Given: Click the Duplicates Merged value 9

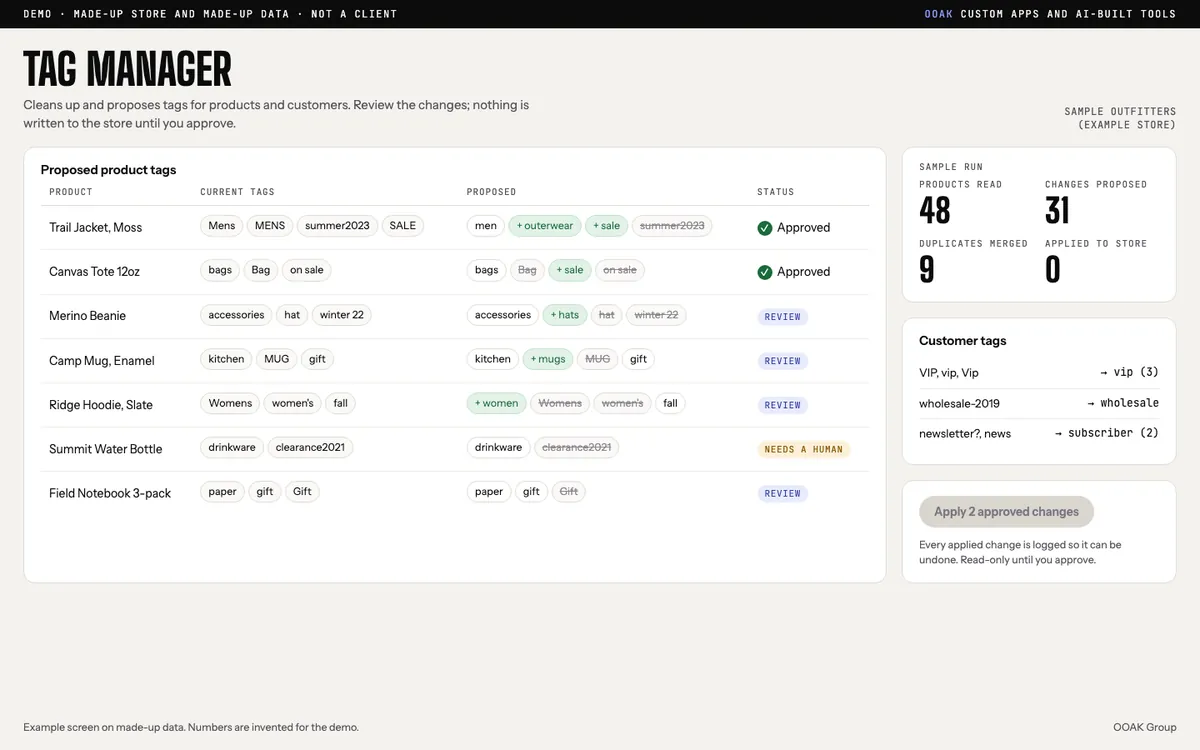Looking at the screenshot, I should point(927,270).
